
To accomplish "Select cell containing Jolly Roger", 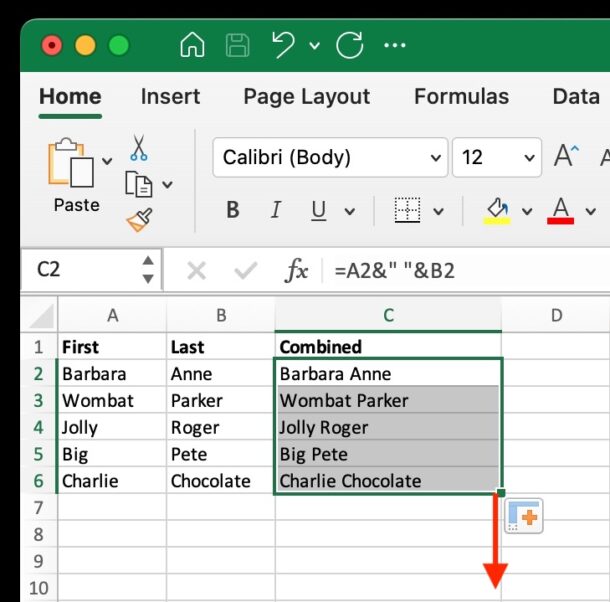I will point(388,427).
